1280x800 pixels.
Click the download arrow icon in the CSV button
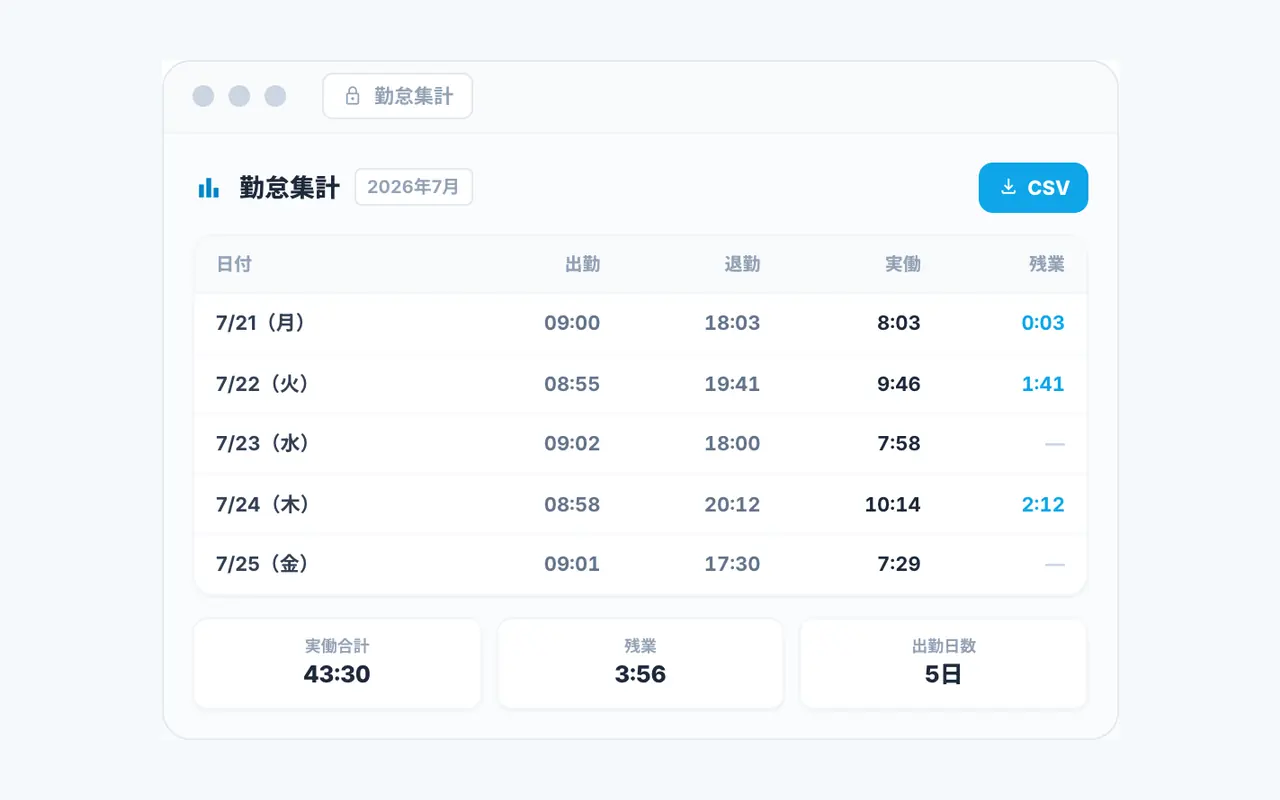coord(1009,187)
